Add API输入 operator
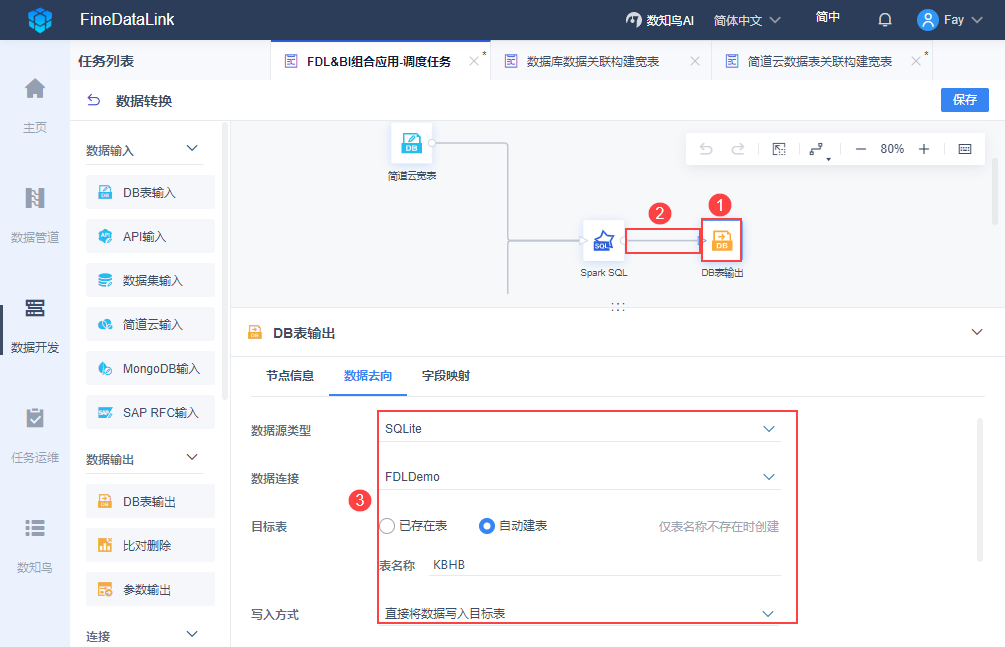This screenshot has width=1005, height=647. (x=150, y=236)
